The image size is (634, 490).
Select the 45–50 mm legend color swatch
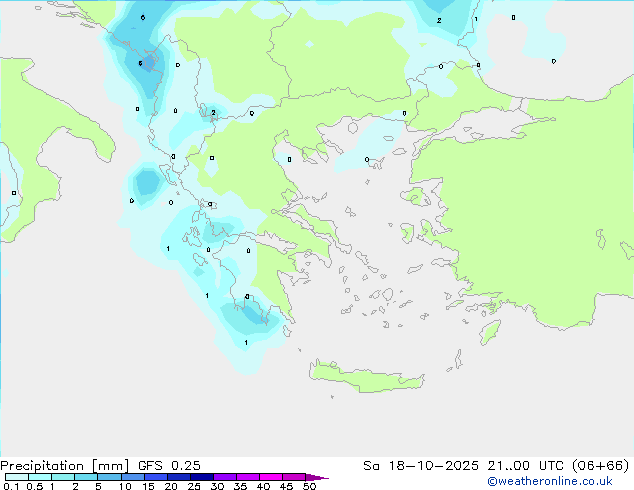pyautogui.click(x=294, y=477)
